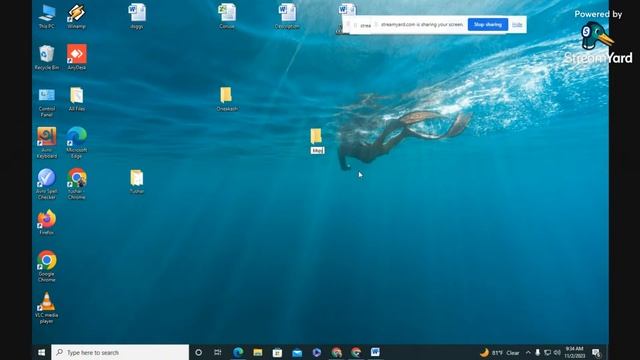Launch the Winamp shortcut
The image size is (640, 360).
pyautogui.click(x=76, y=16)
